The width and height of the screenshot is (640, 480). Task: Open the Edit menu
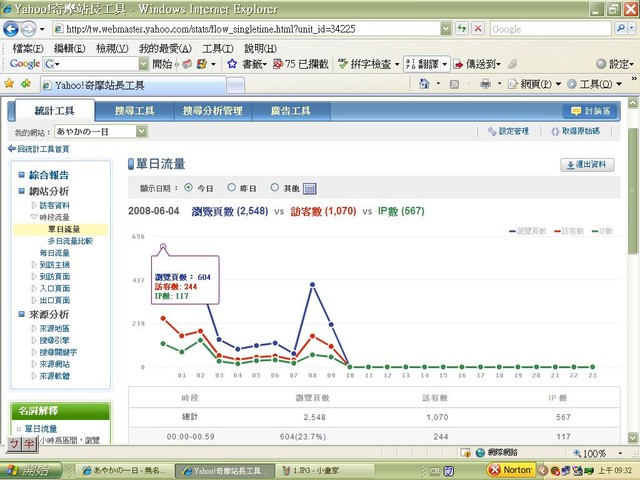click(x=69, y=49)
